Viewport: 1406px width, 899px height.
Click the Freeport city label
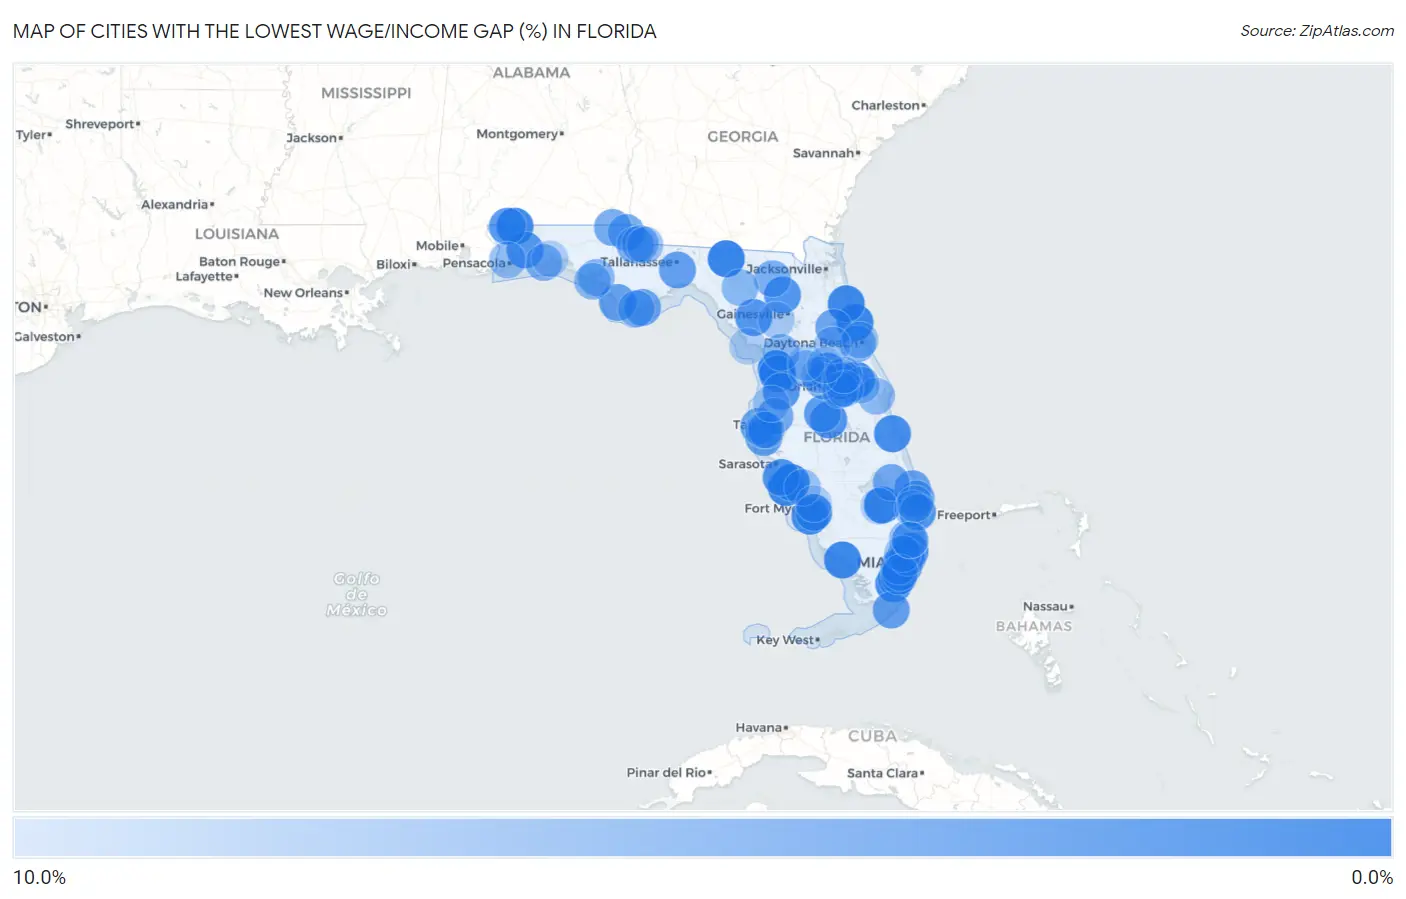point(966,515)
